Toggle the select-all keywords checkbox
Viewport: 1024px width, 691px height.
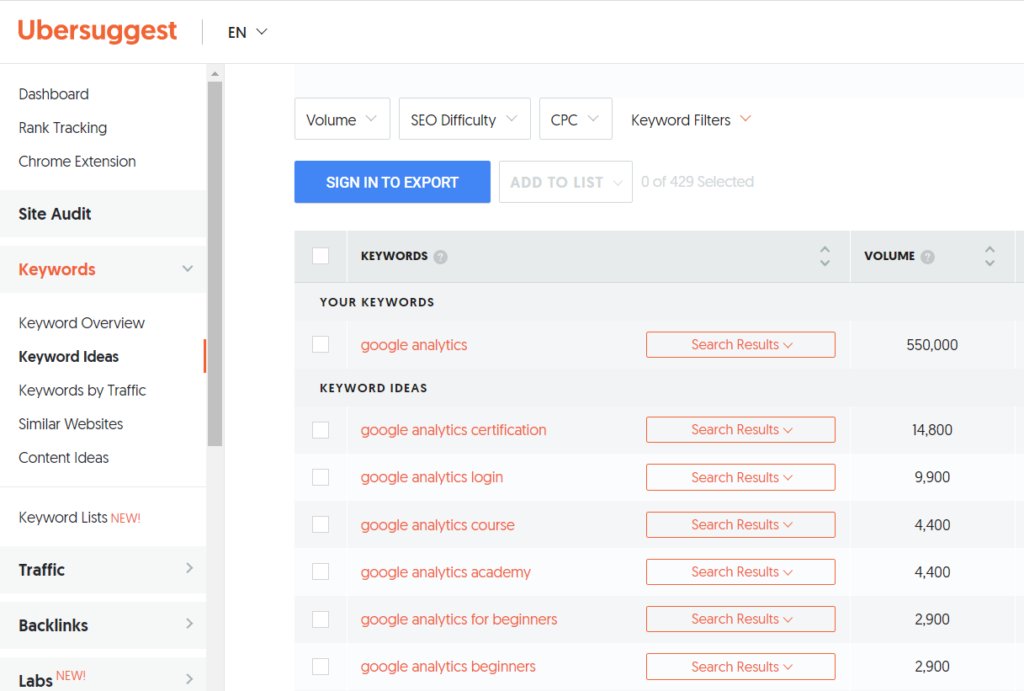tap(321, 256)
